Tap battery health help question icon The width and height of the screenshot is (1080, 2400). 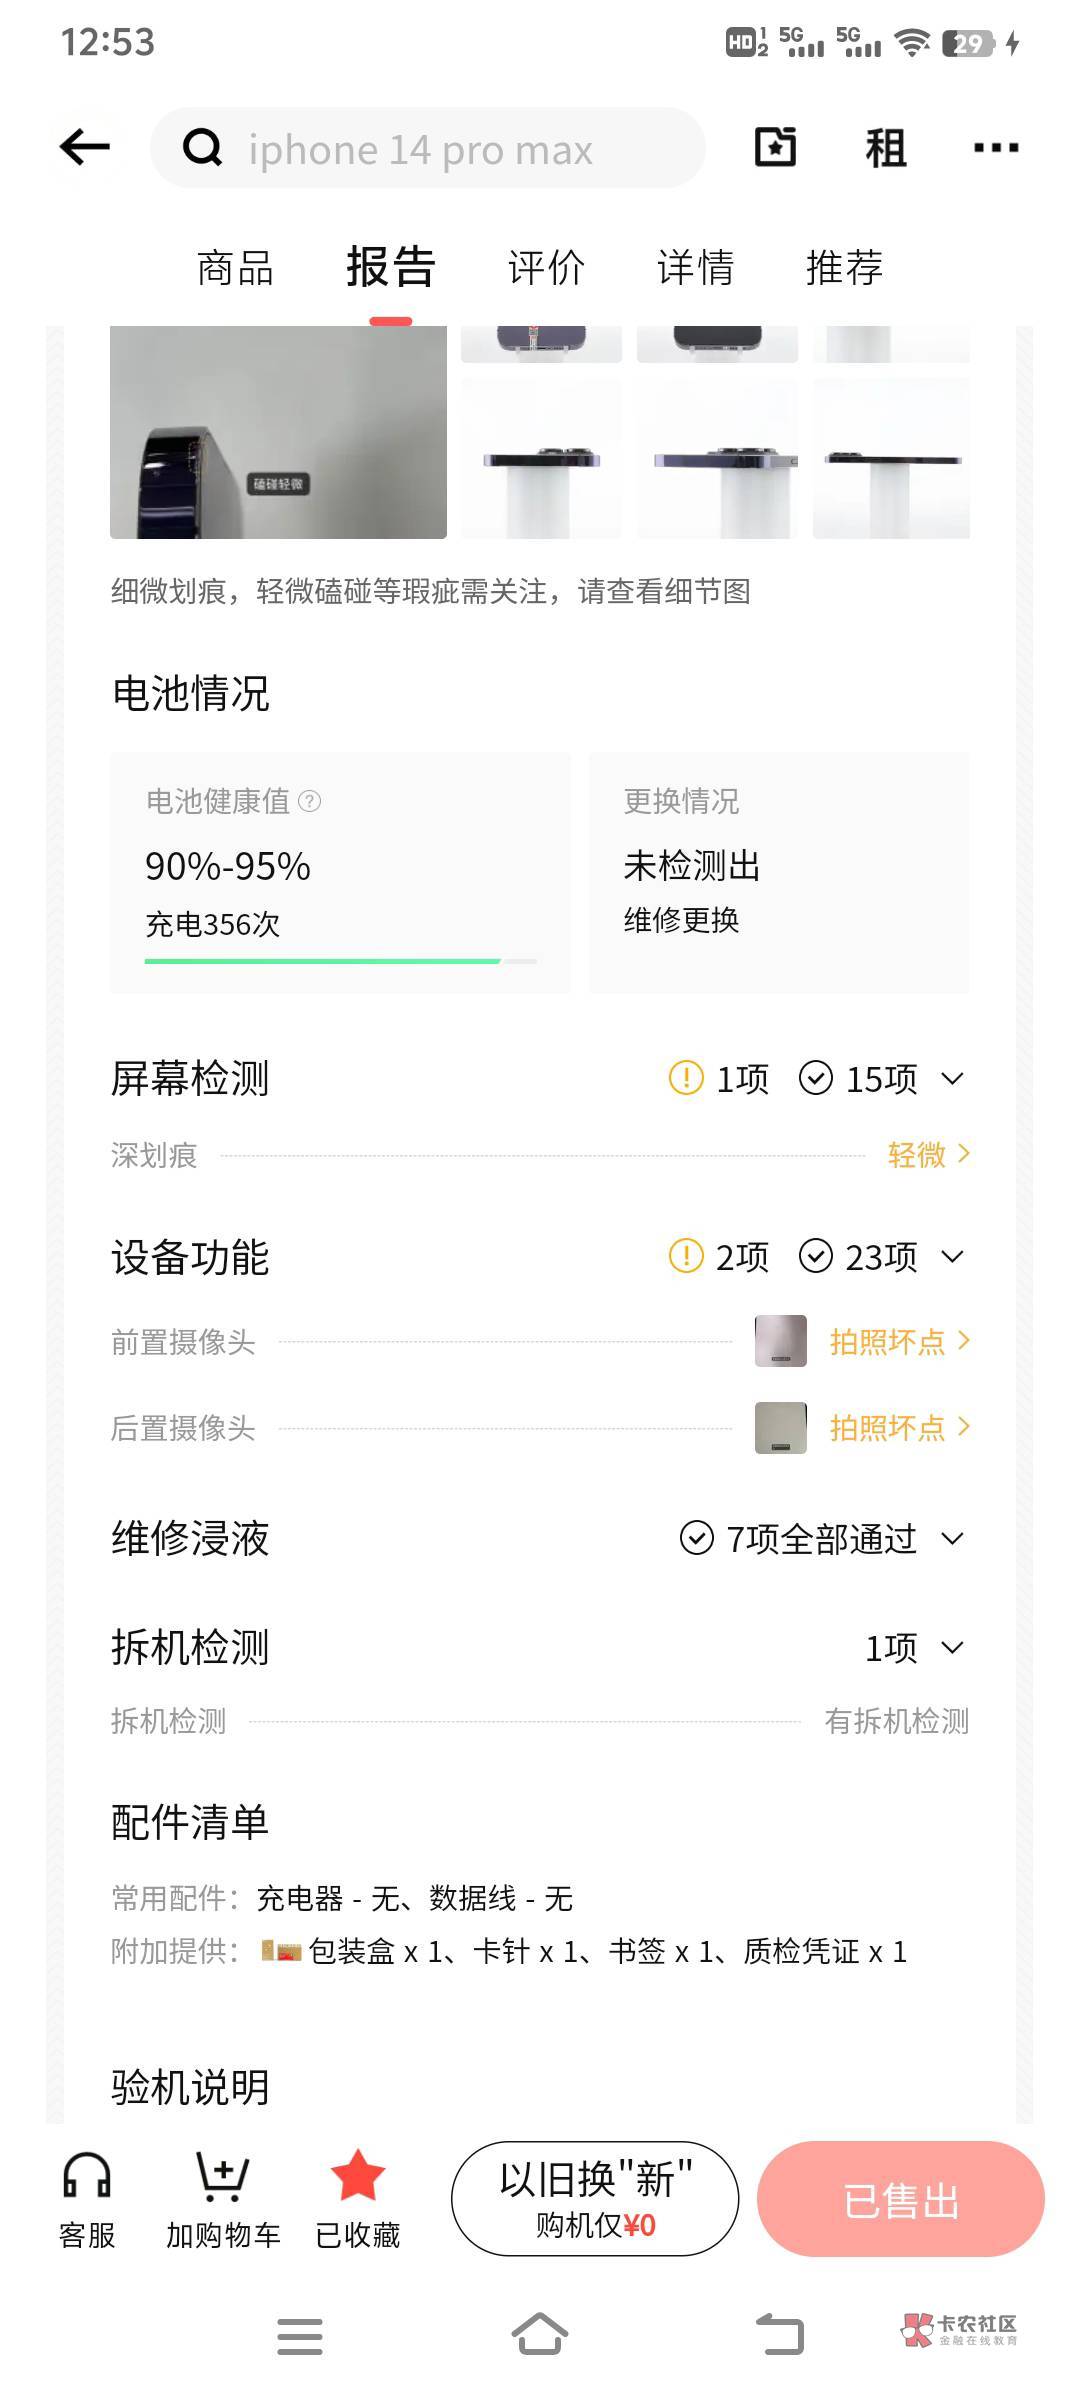click(x=310, y=801)
